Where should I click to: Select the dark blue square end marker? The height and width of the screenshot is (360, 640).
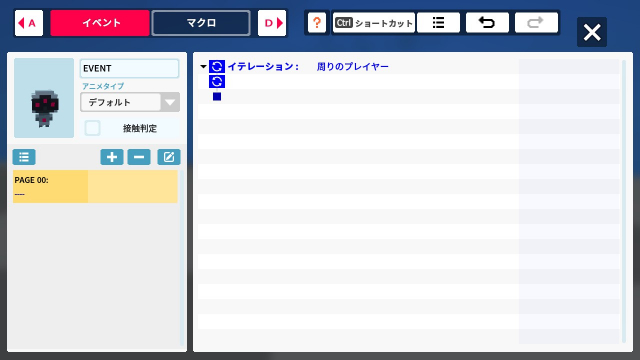coord(217,97)
